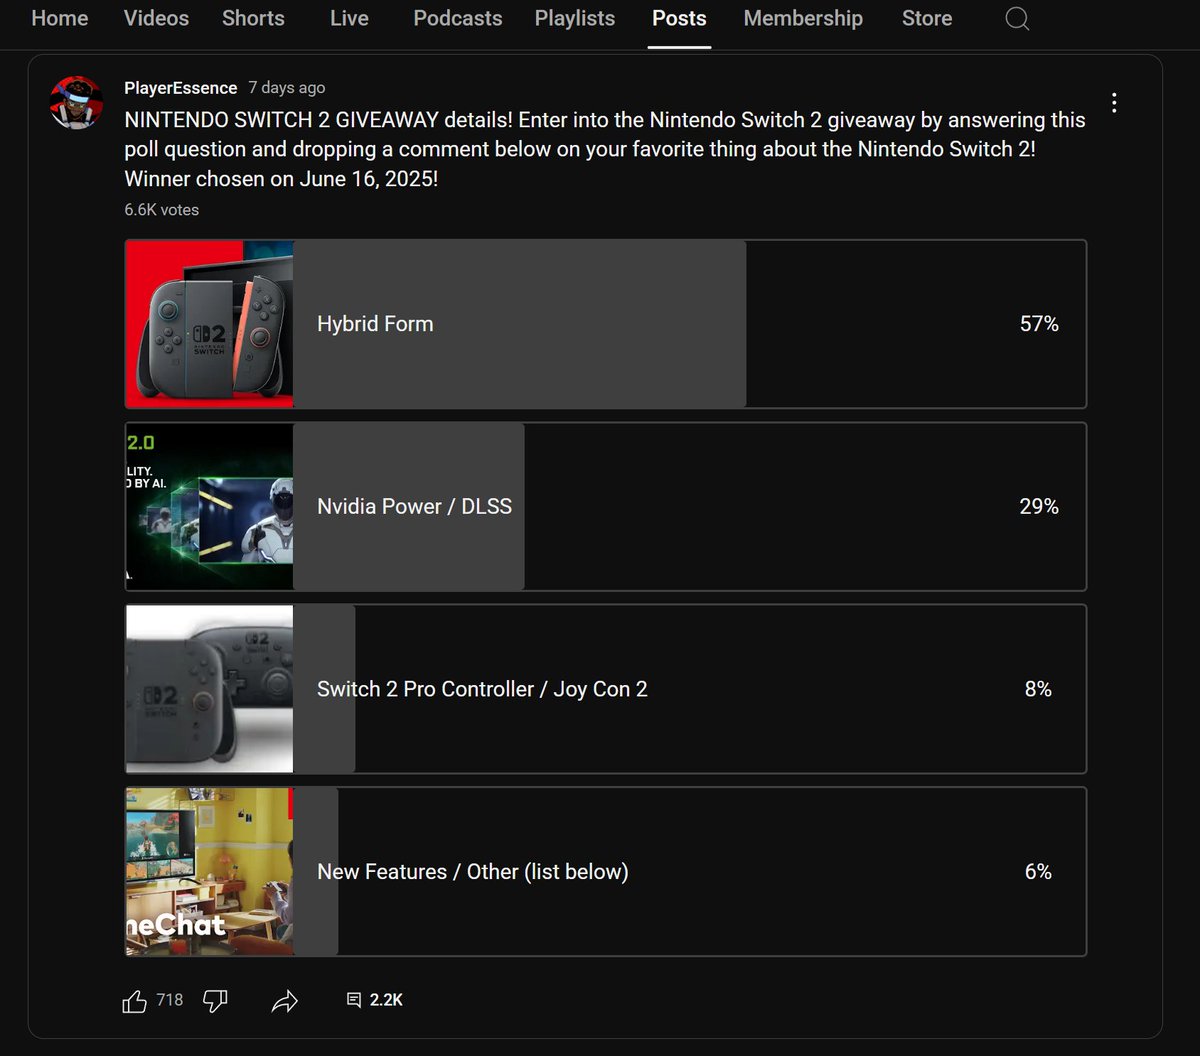Screen dimensions: 1200x1056
Task: Select the Posts tab
Action: 679,18
